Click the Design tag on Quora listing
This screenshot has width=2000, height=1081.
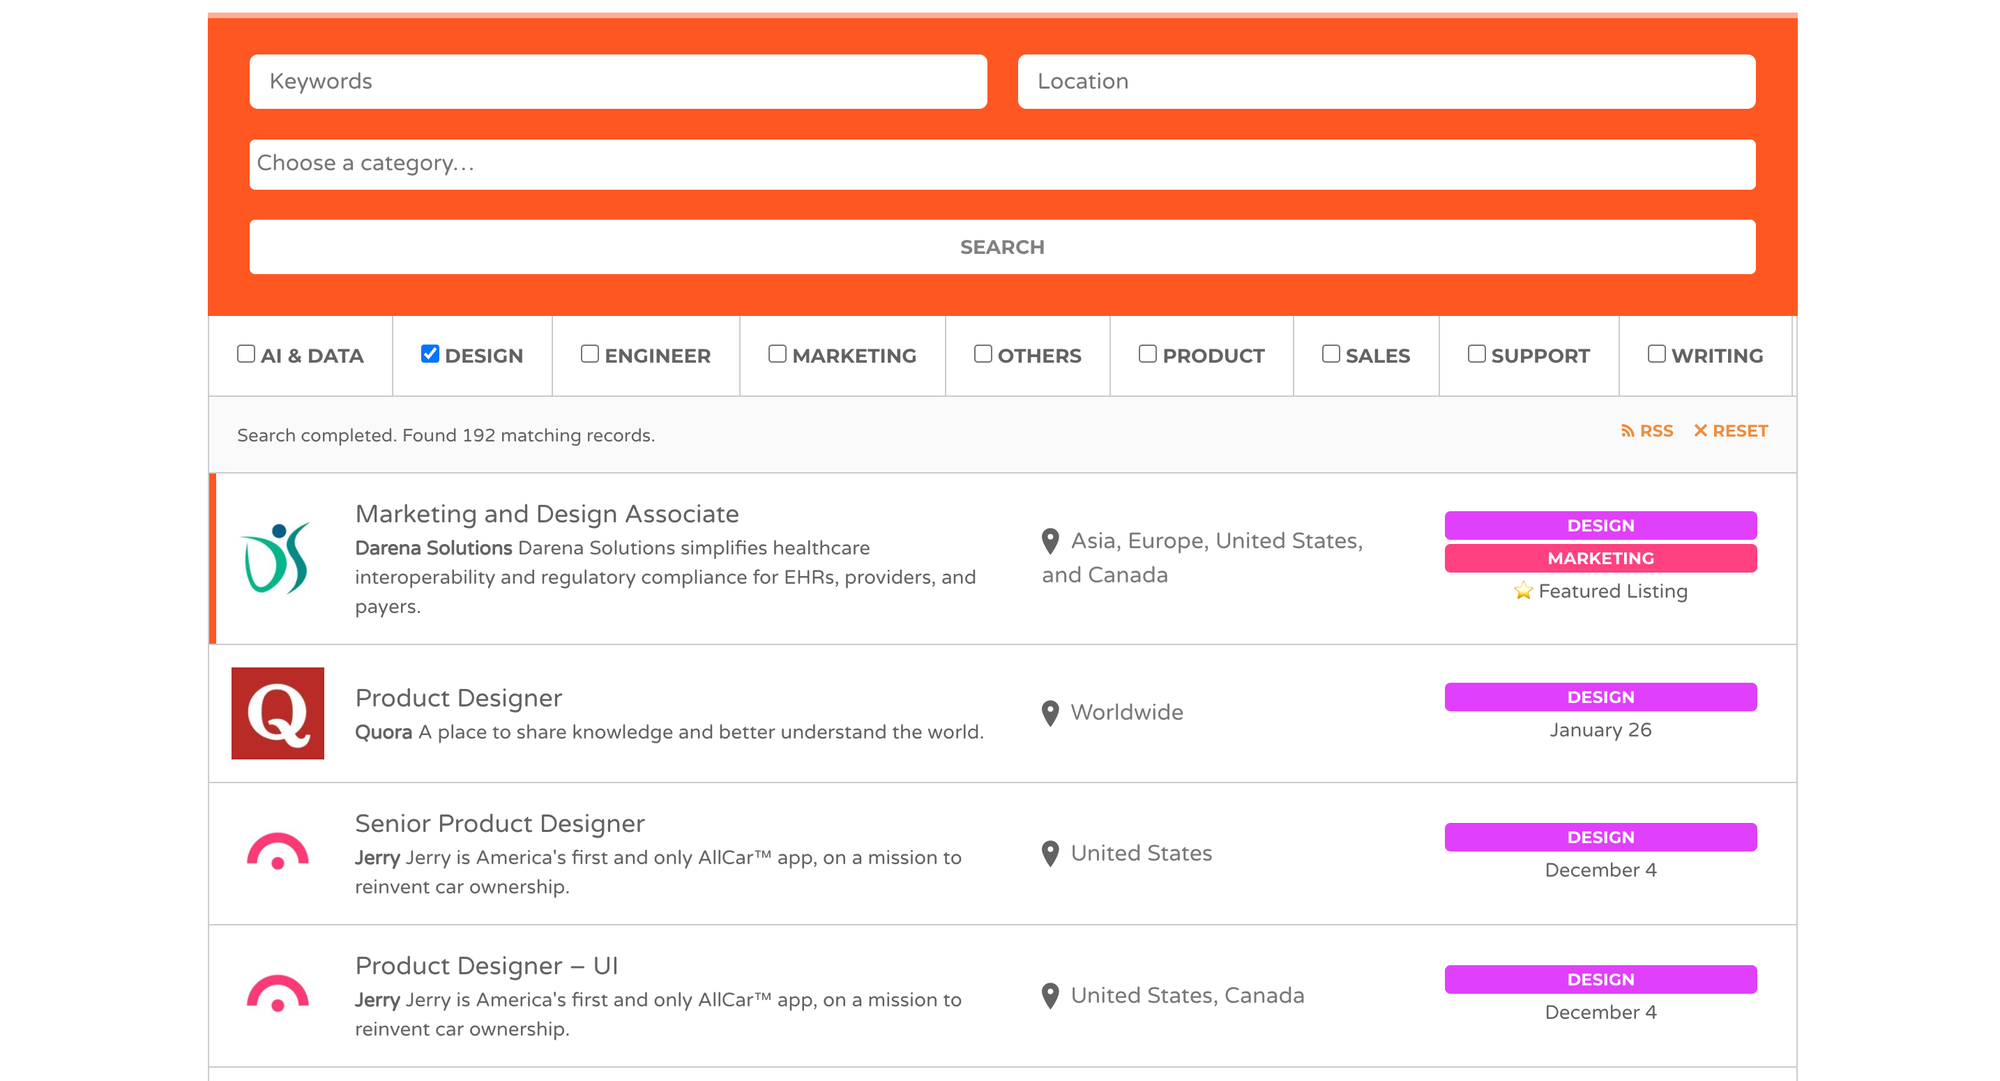pos(1600,697)
